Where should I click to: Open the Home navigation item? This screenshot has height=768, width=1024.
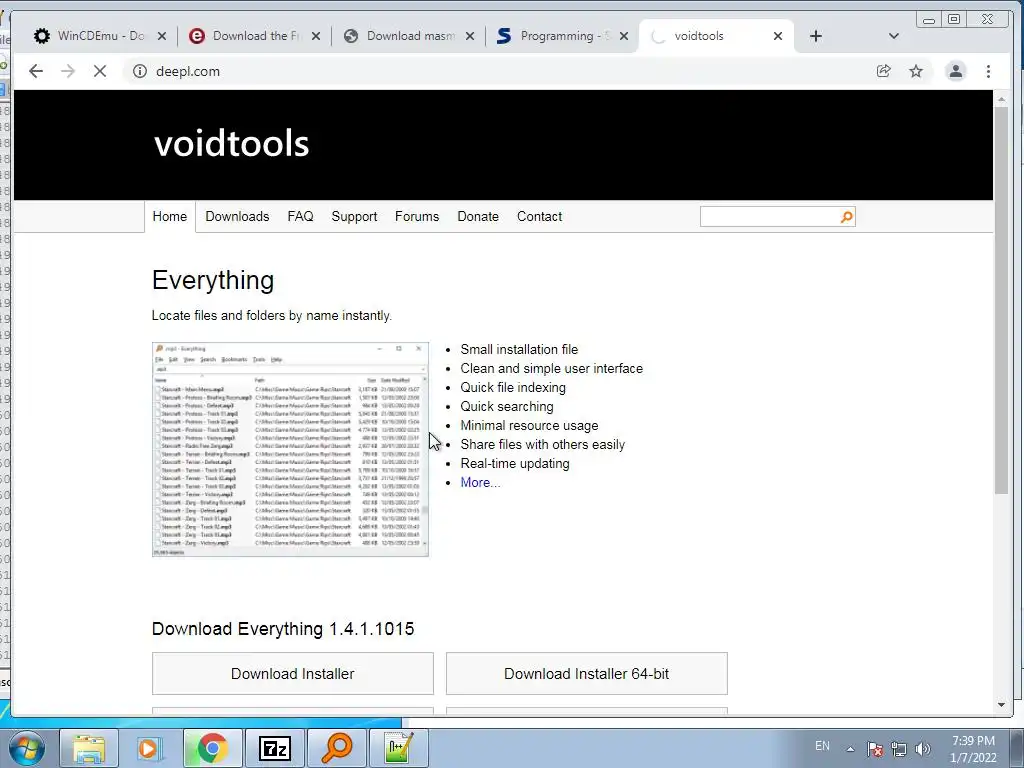pos(170,216)
